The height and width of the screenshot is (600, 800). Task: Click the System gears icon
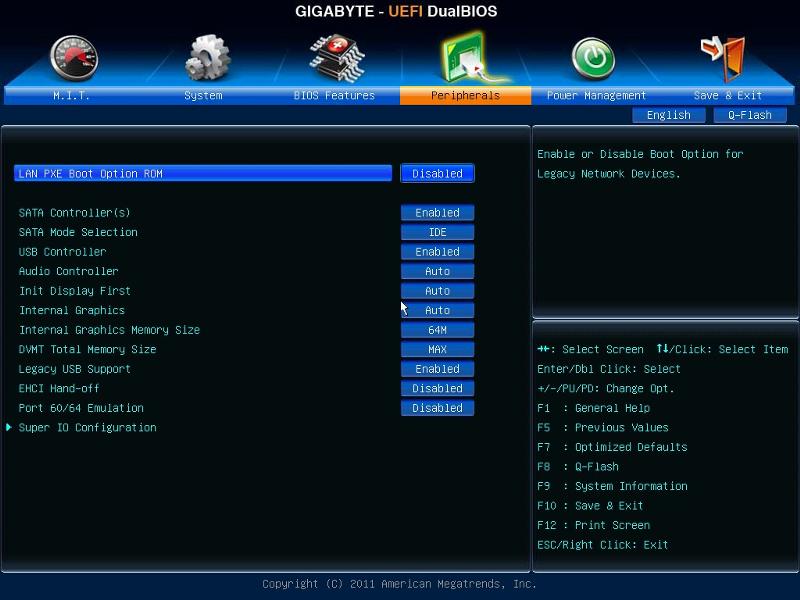click(207, 58)
